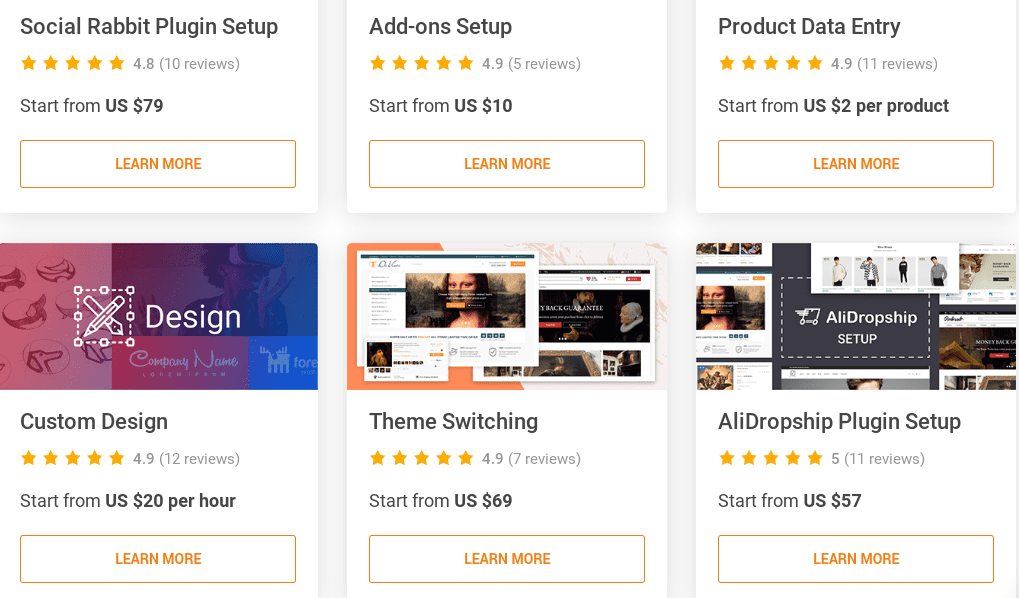The height and width of the screenshot is (598, 1019).
Task: Click the star rating for Custom Design
Action: tap(73, 458)
